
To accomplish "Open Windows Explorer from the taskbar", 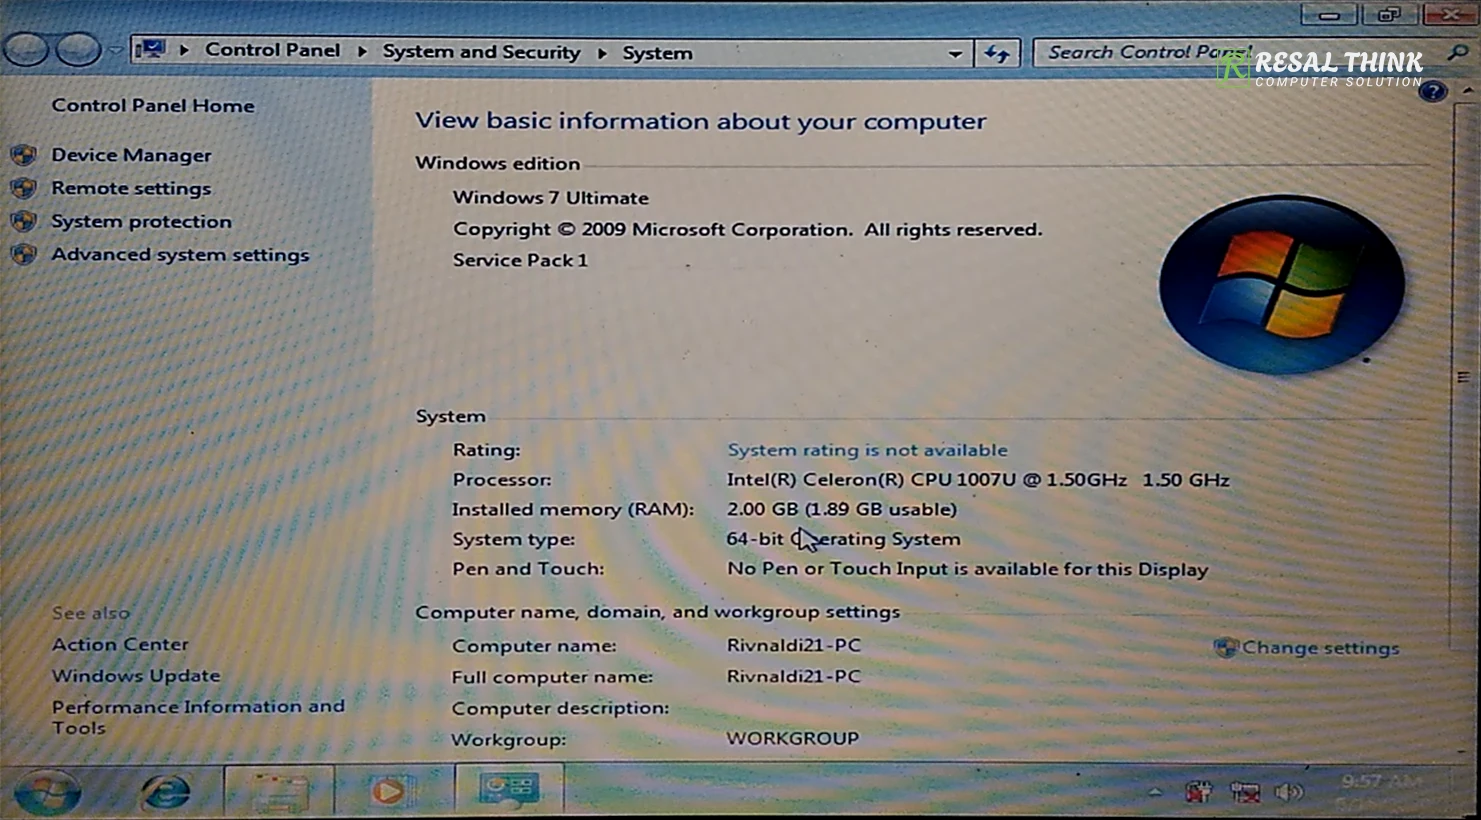I will [x=279, y=792].
